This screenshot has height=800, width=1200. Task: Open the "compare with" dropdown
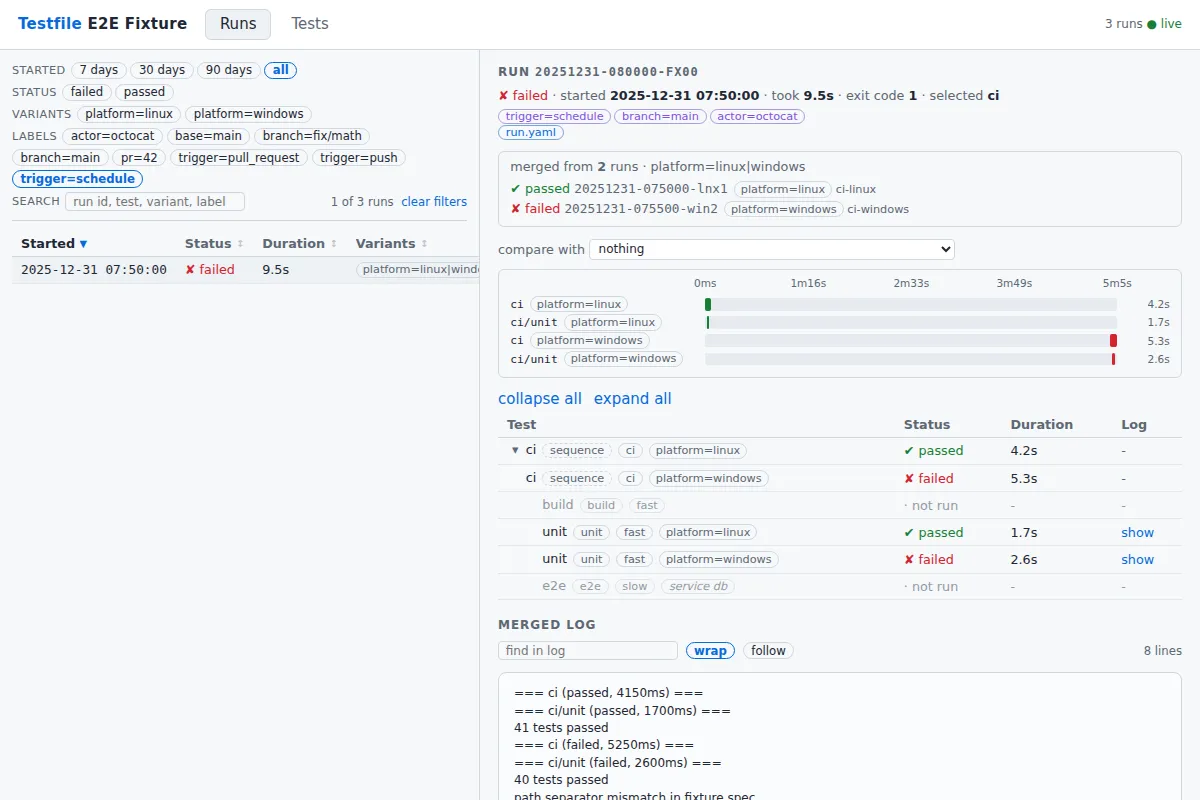[772, 249]
